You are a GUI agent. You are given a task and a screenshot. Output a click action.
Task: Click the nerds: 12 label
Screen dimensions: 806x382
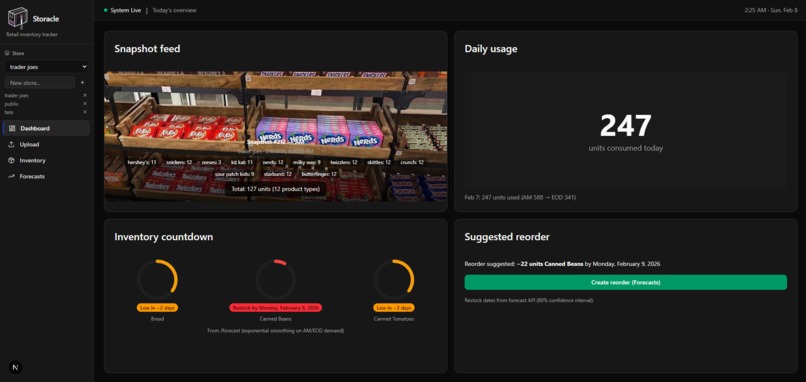[273, 162]
